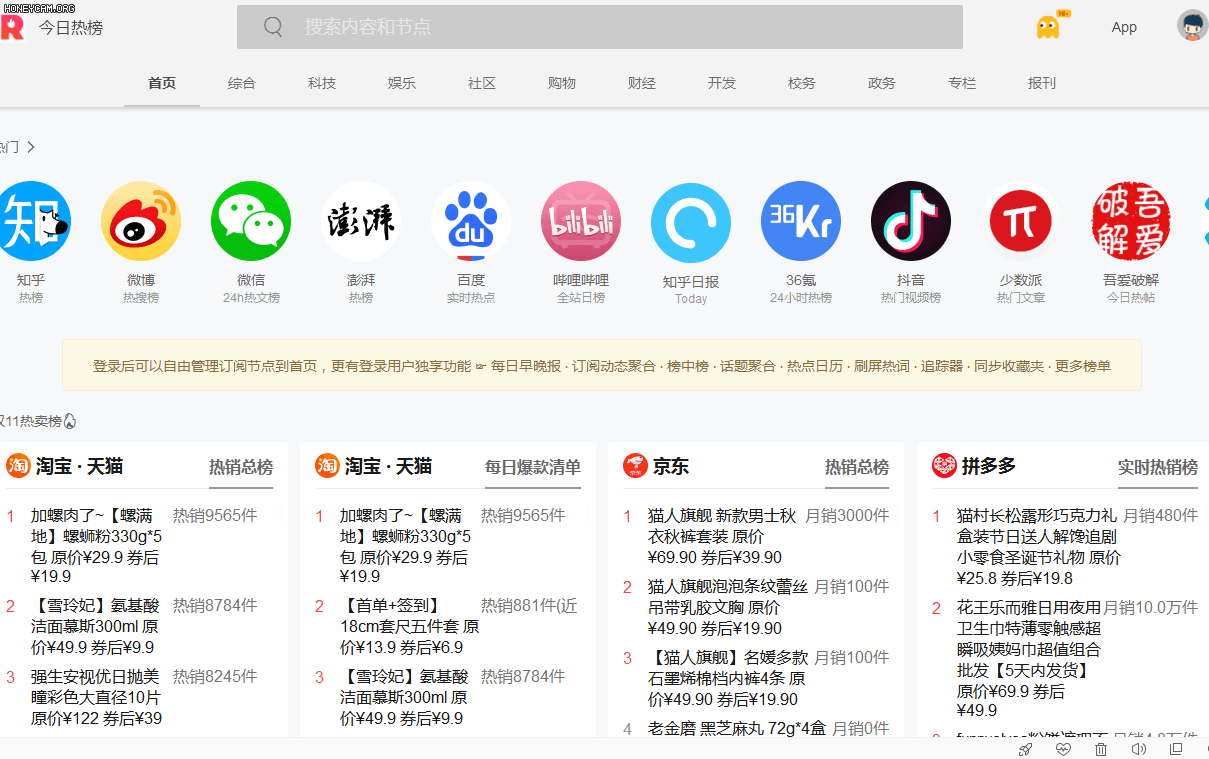Viewport: 1209px width, 759px height.
Task: Click the 京东 card title
Action: pyautogui.click(x=671, y=466)
